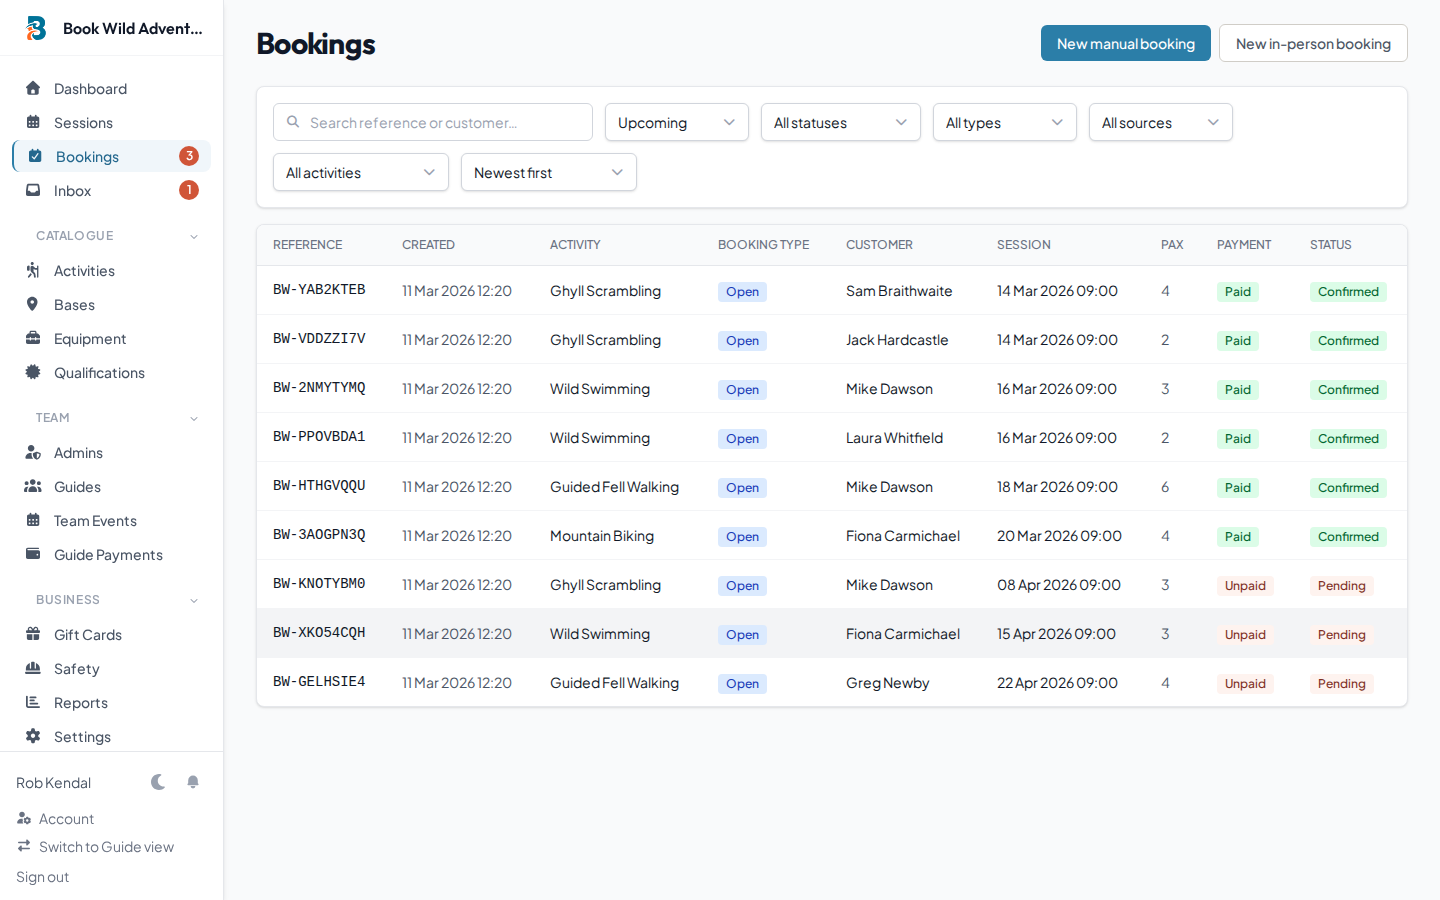Screen dimensions: 1440x900
Task: Click Sign out
Action: tap(41, 877)
